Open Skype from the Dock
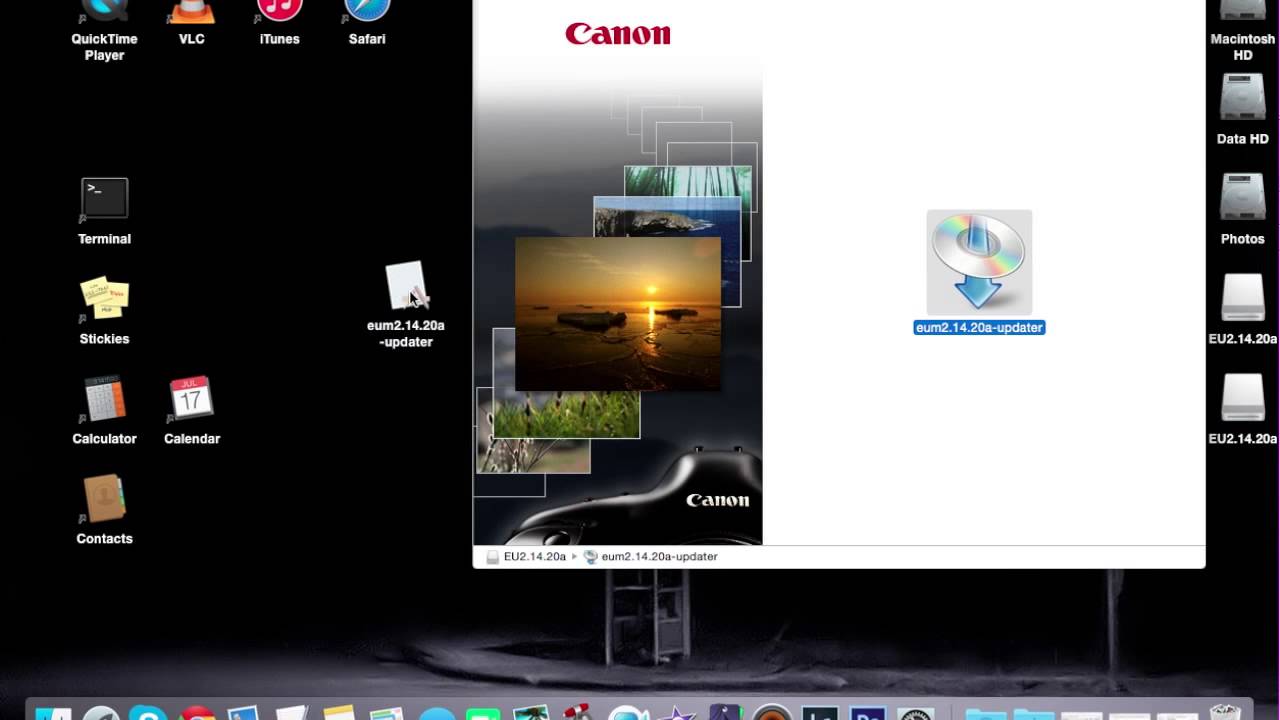 [149, 712]
